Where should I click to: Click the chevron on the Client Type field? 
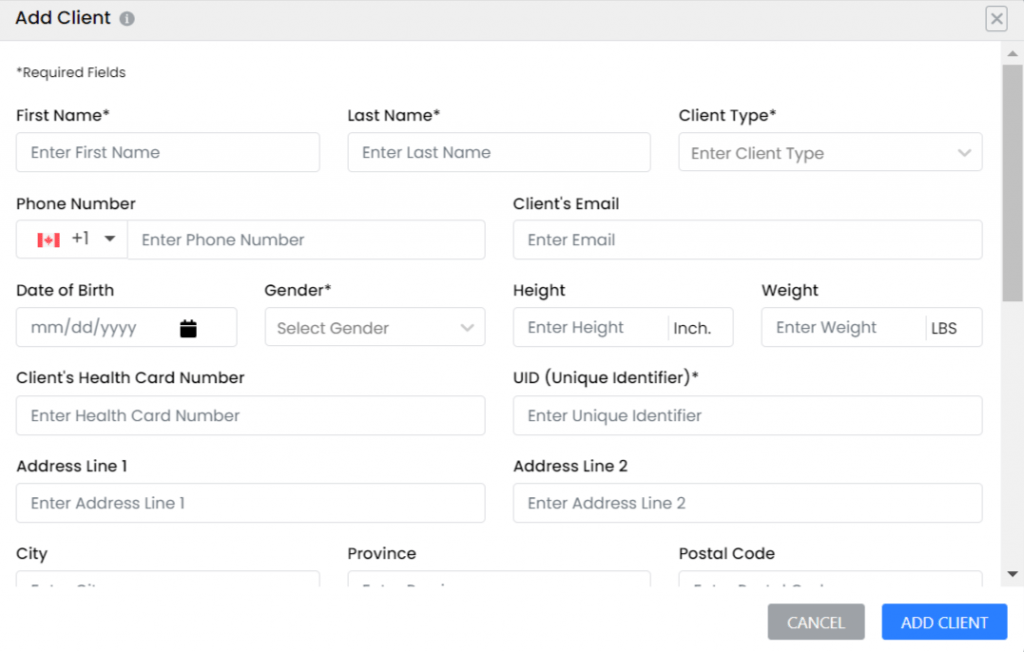[x=965, y=152]
